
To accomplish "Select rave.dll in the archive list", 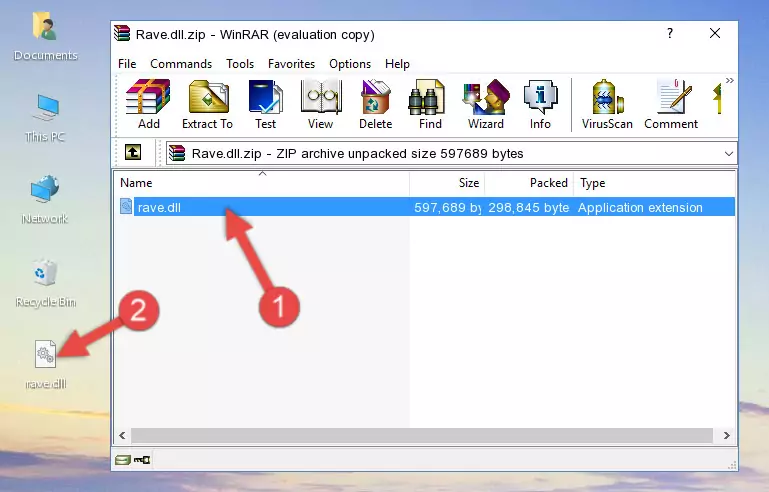I will [x=426, y=207].
